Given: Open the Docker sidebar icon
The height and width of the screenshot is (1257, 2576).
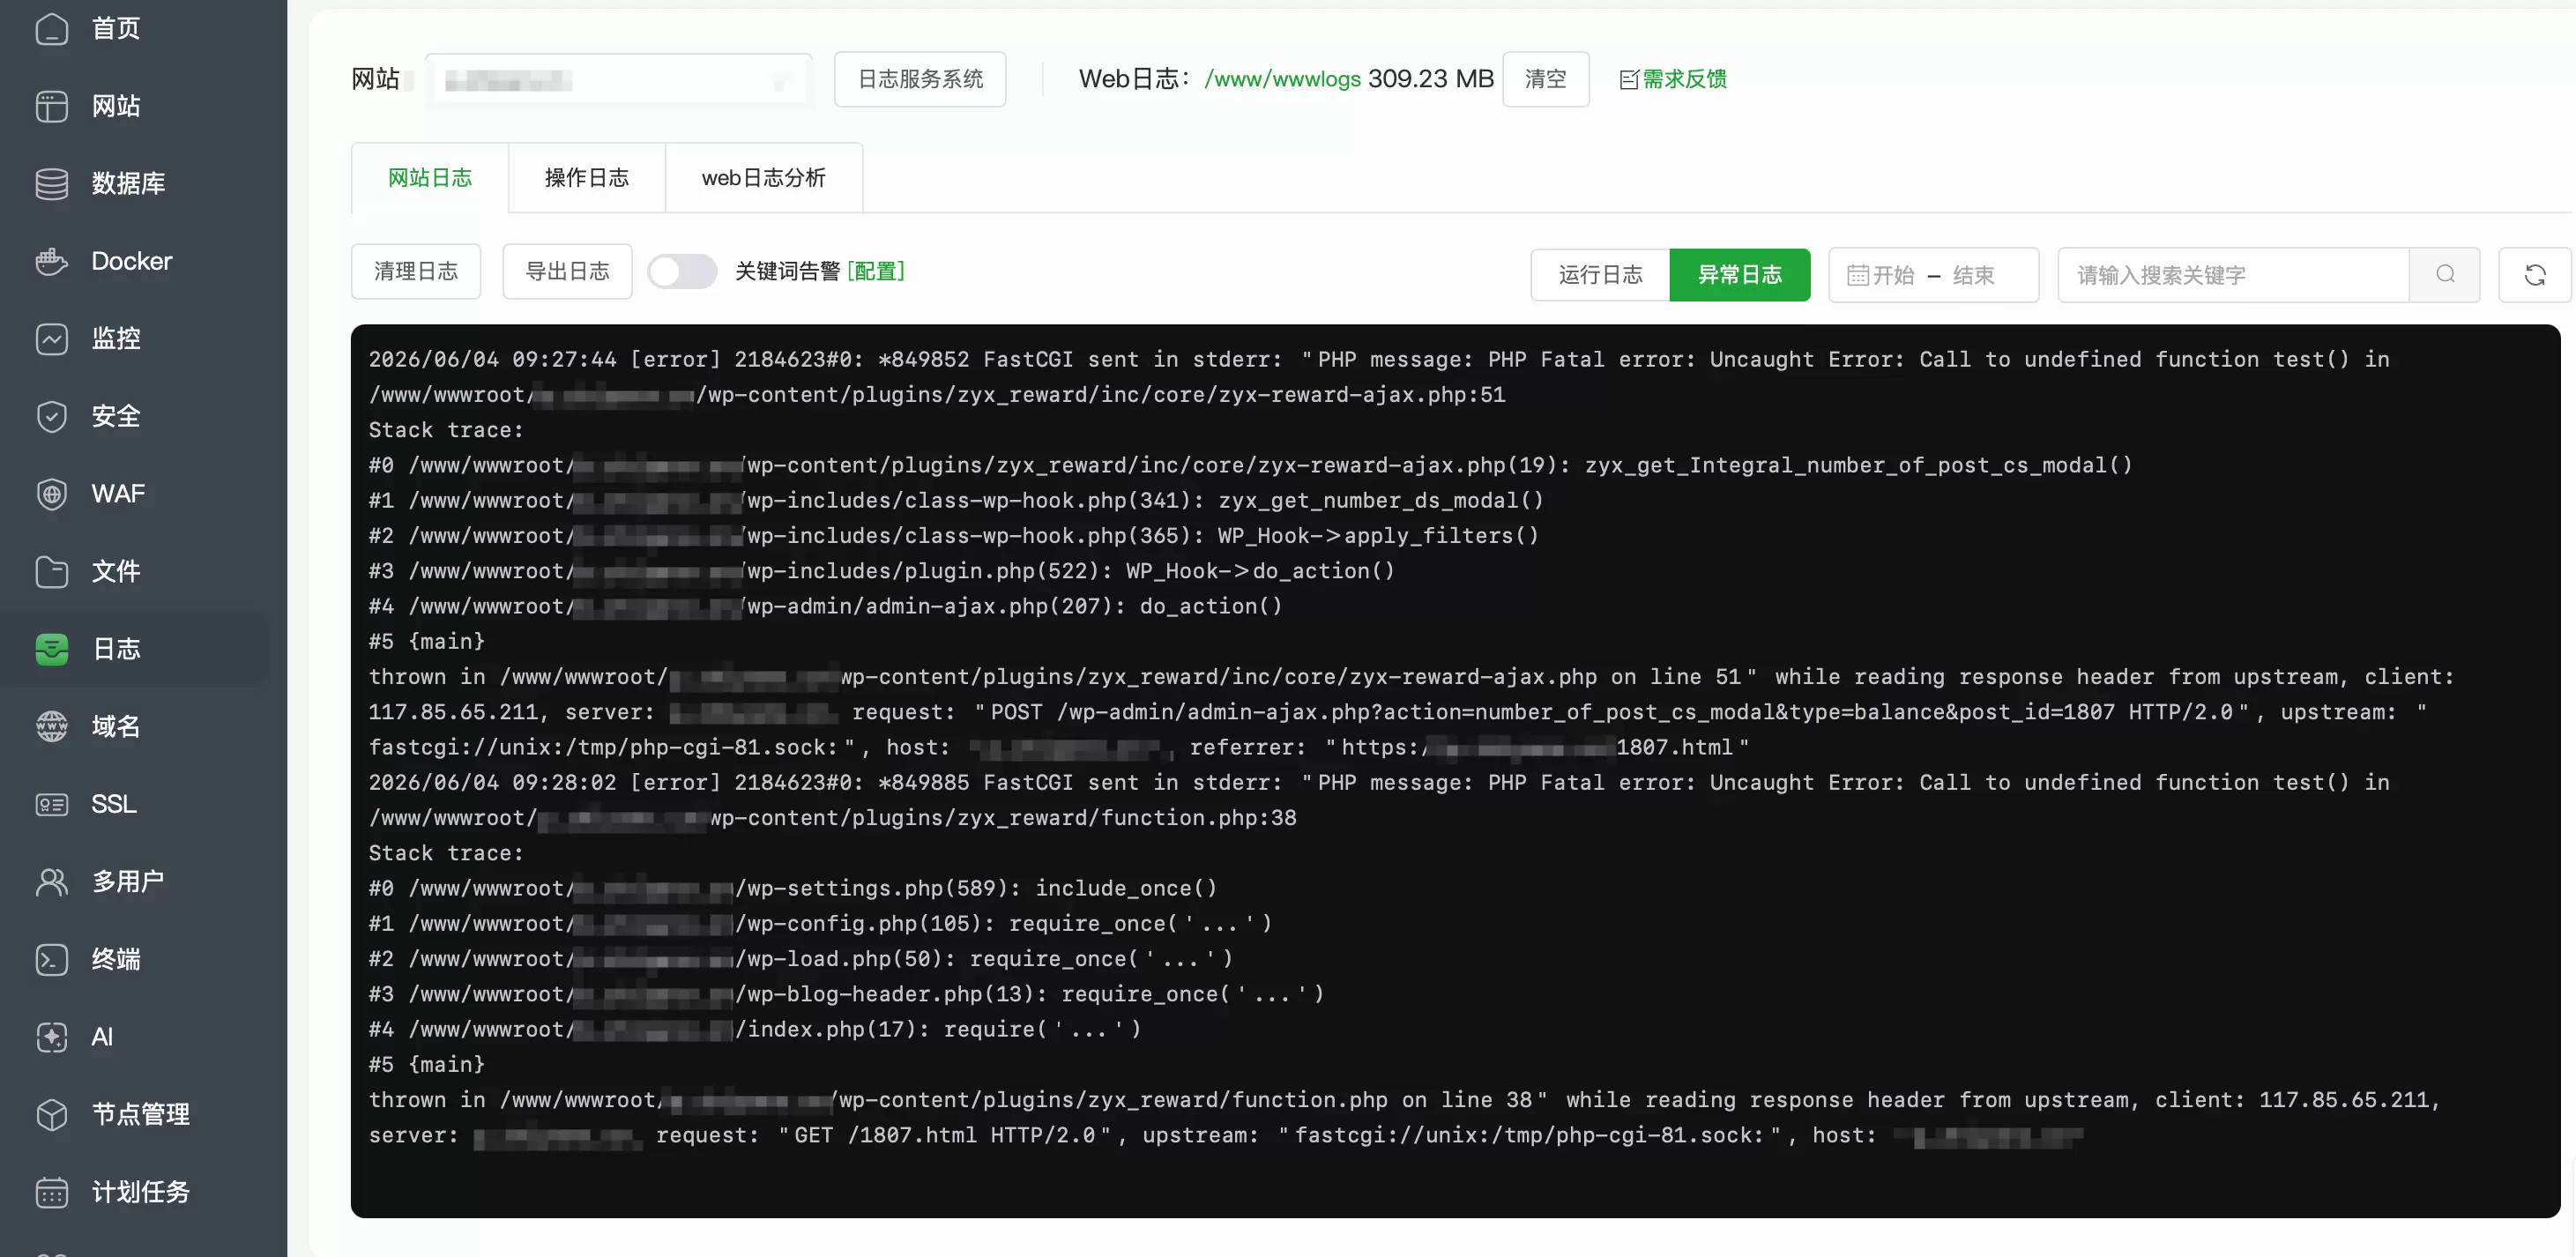Looking at the screenshot, I should pyautogui.click(x=51, y=261).
